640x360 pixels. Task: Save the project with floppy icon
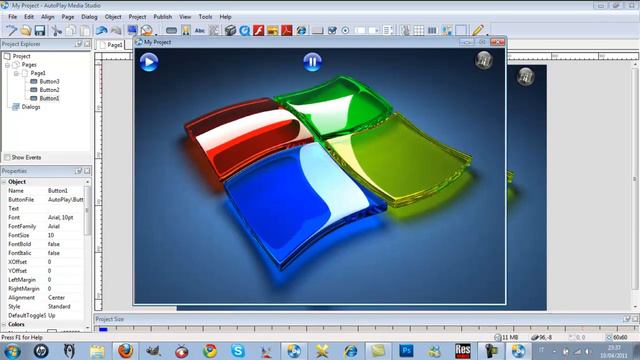click(x=40, y=31)
